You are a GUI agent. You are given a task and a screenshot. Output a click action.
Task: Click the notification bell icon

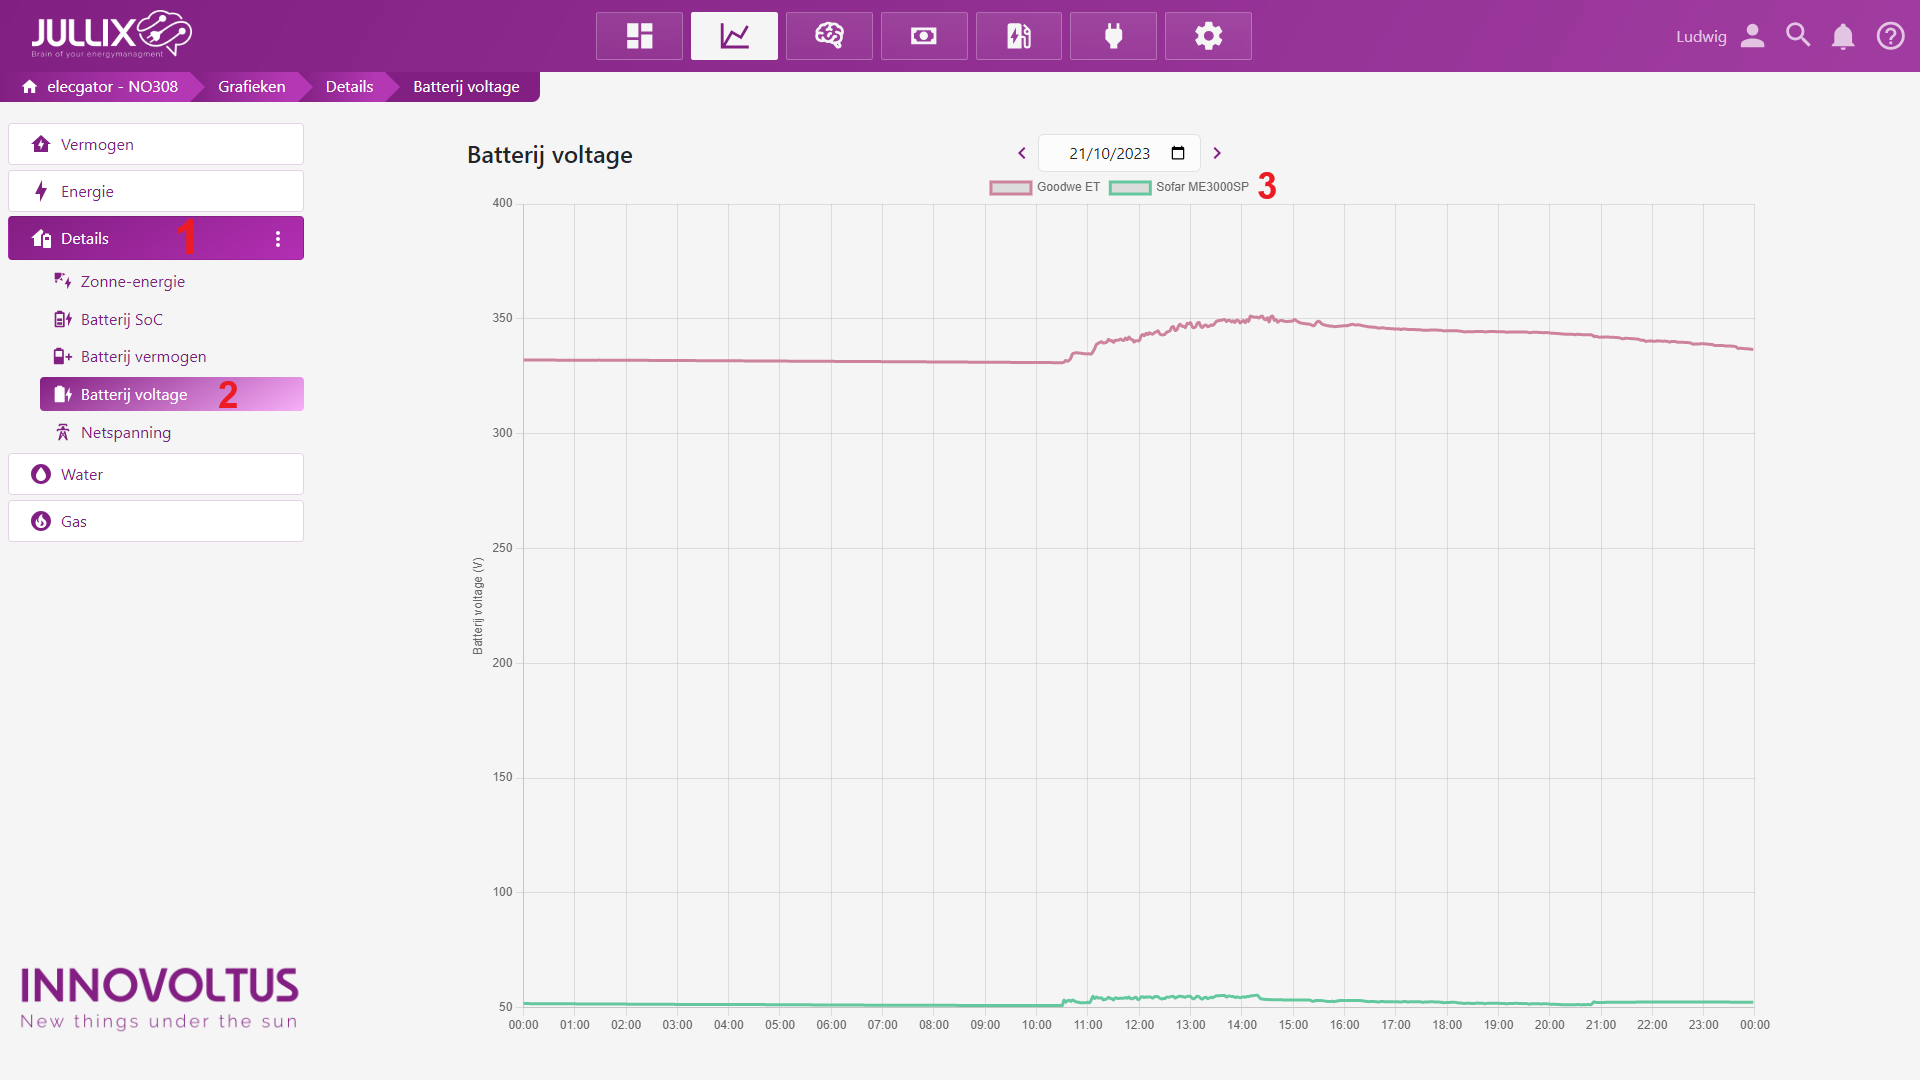(x=1842, y=37)
